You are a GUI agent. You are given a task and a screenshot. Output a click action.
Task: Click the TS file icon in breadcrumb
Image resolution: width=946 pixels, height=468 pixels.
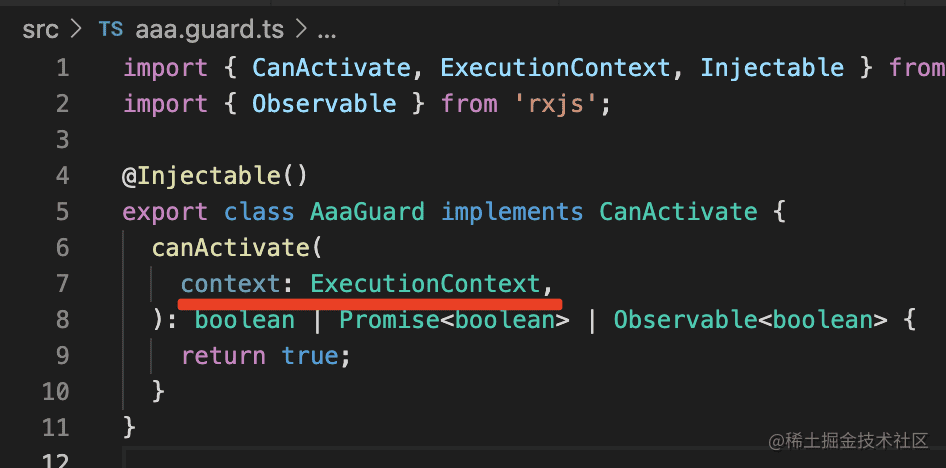[x=110, y=30]
